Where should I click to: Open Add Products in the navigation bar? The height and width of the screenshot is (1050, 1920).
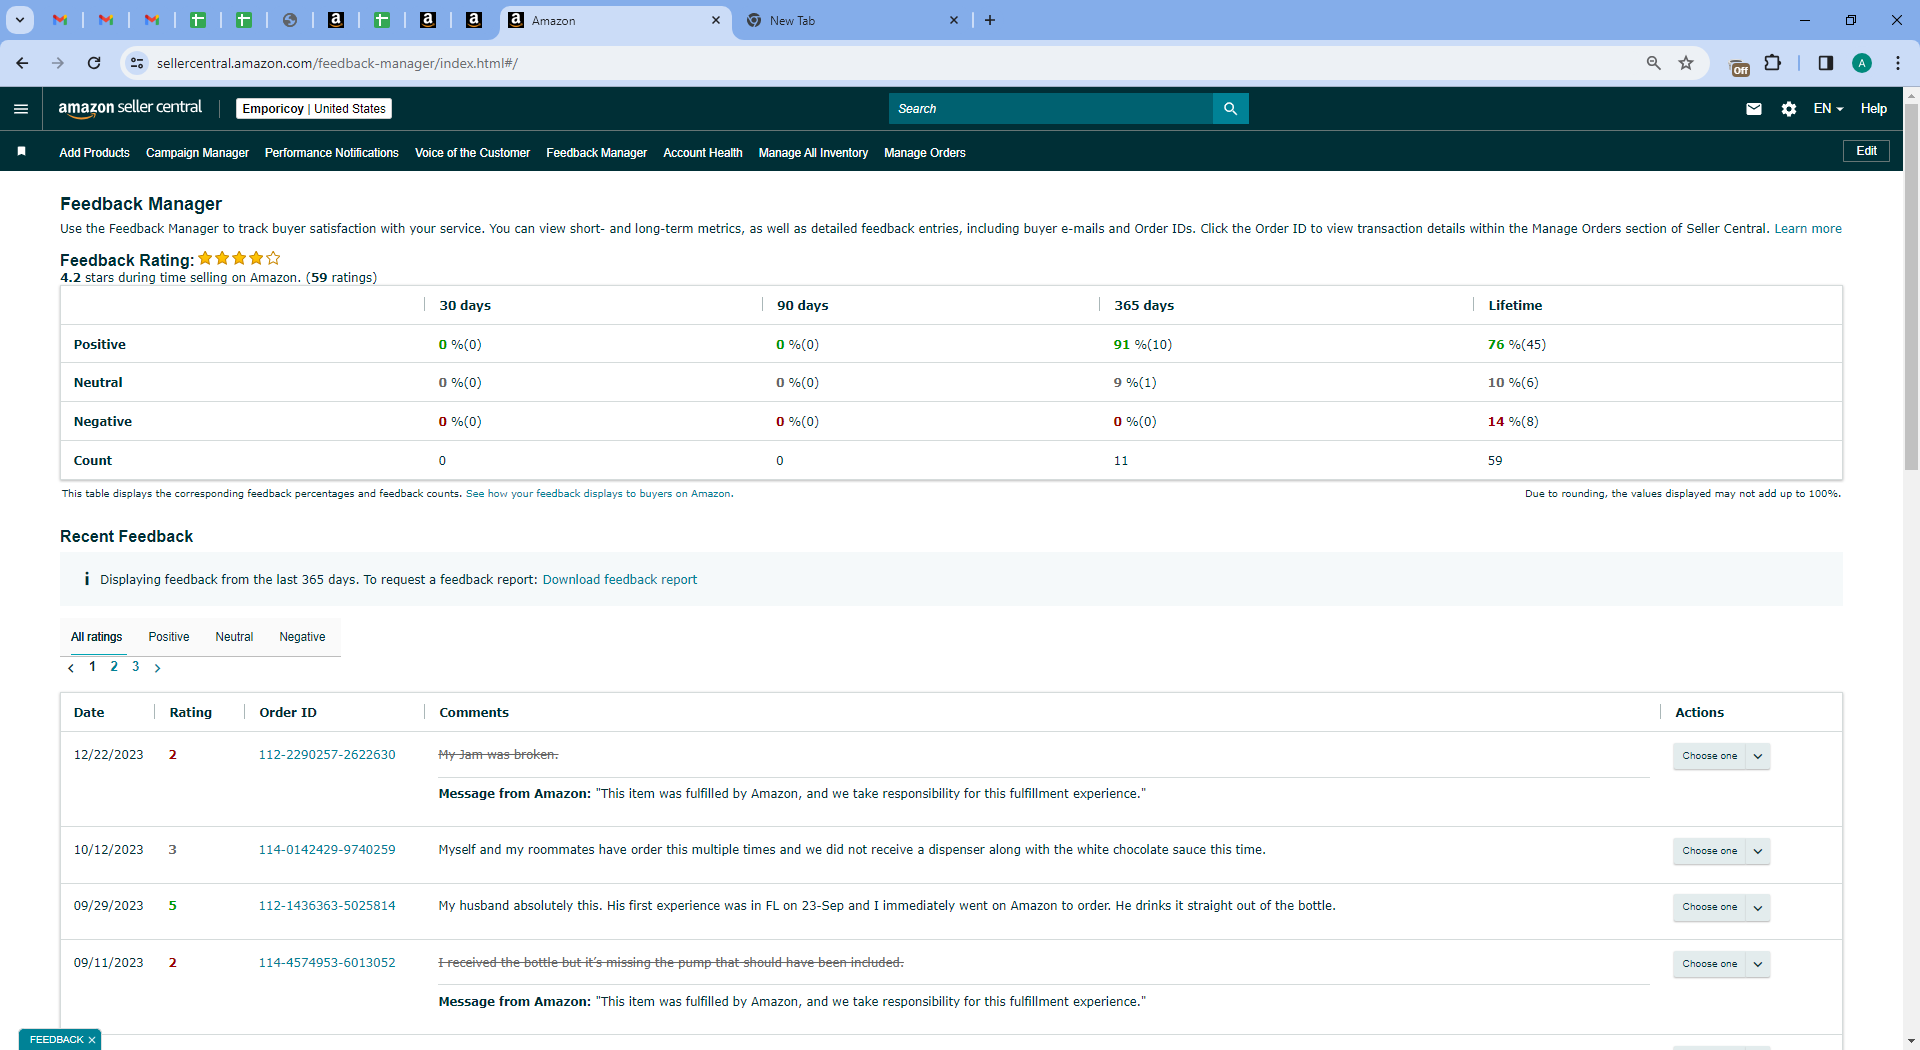pyautogui.click(x=94, y=153)
